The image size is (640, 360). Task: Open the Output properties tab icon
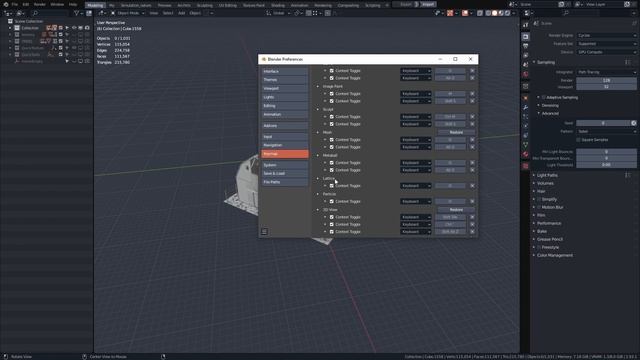[525, 46]
